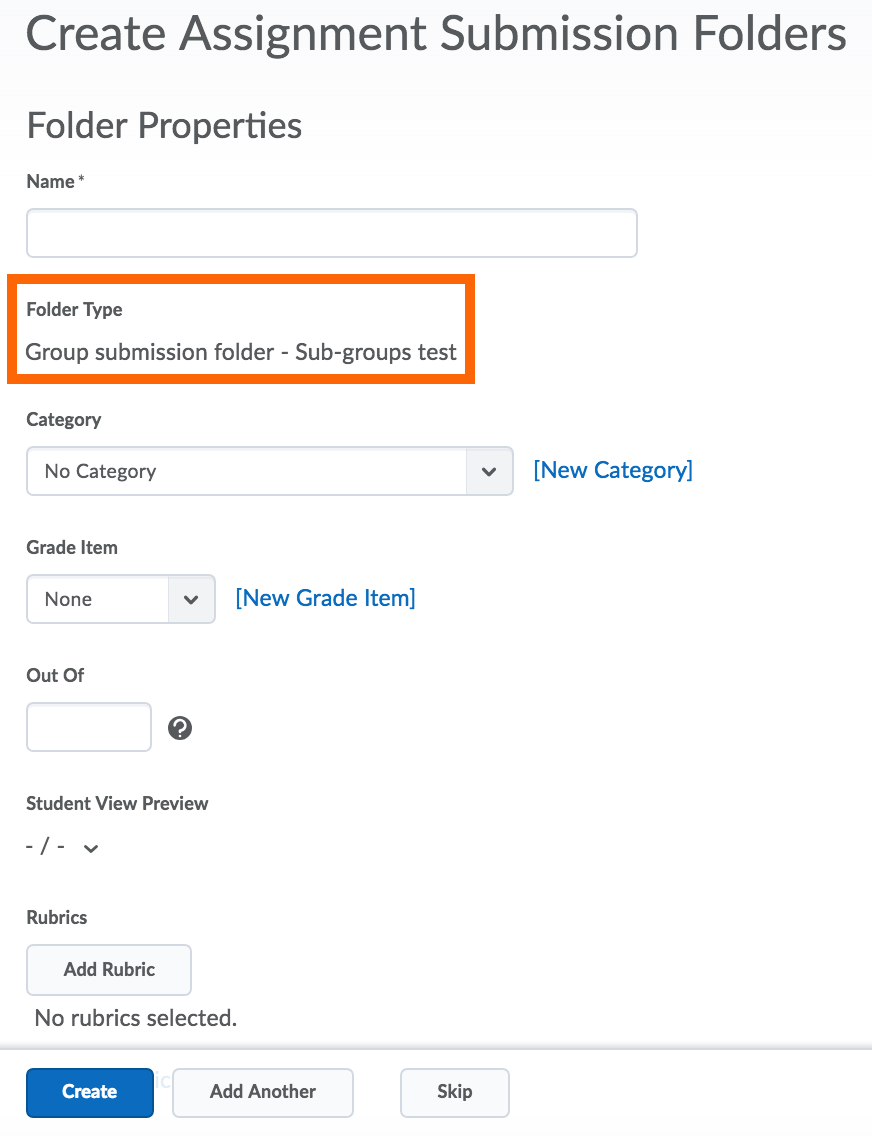
Task: Follow the New Grade Item link
Action: (325, 598)
